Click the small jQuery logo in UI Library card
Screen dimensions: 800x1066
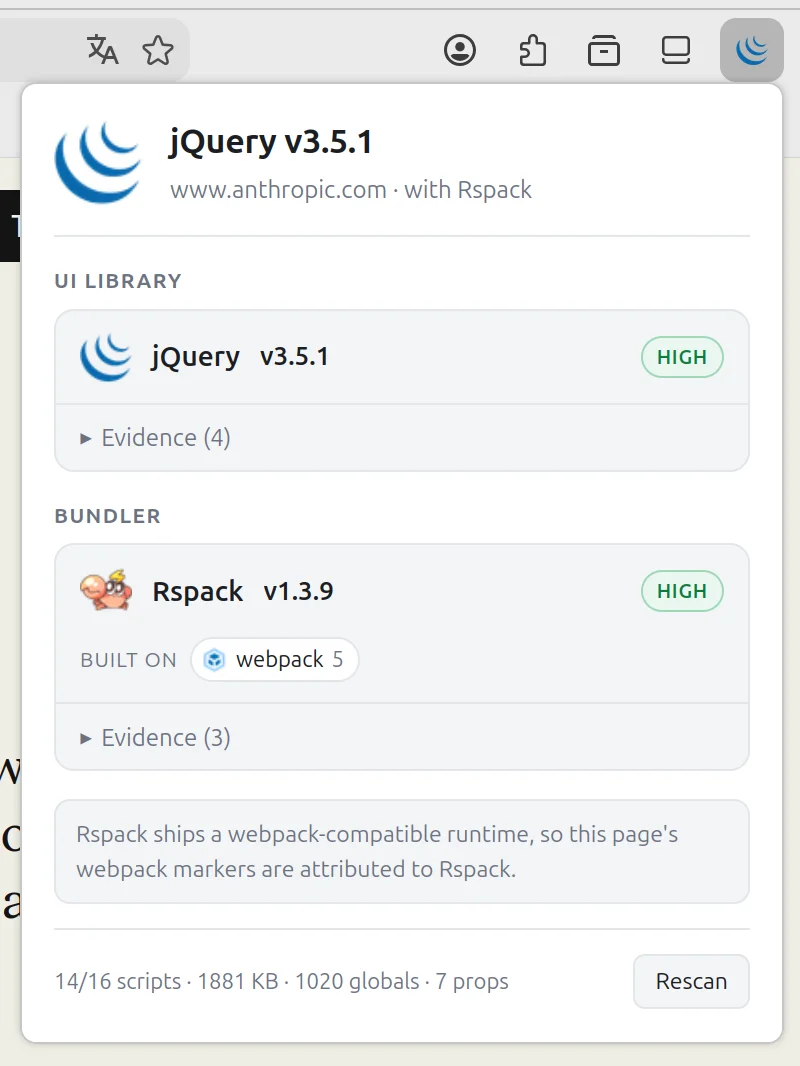click(105, 357)
